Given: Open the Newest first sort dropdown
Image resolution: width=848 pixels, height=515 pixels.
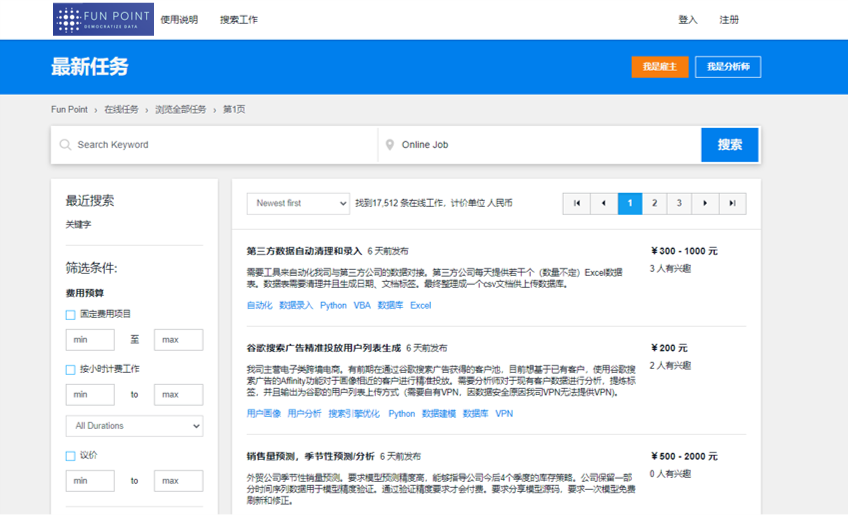Looking at the screenshot, I should coord(298,203).
